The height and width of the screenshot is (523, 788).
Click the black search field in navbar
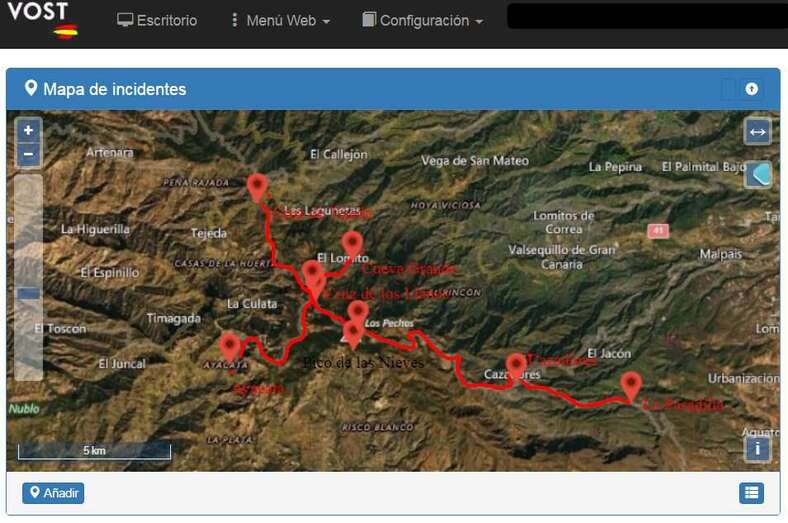tap(647, 16)
